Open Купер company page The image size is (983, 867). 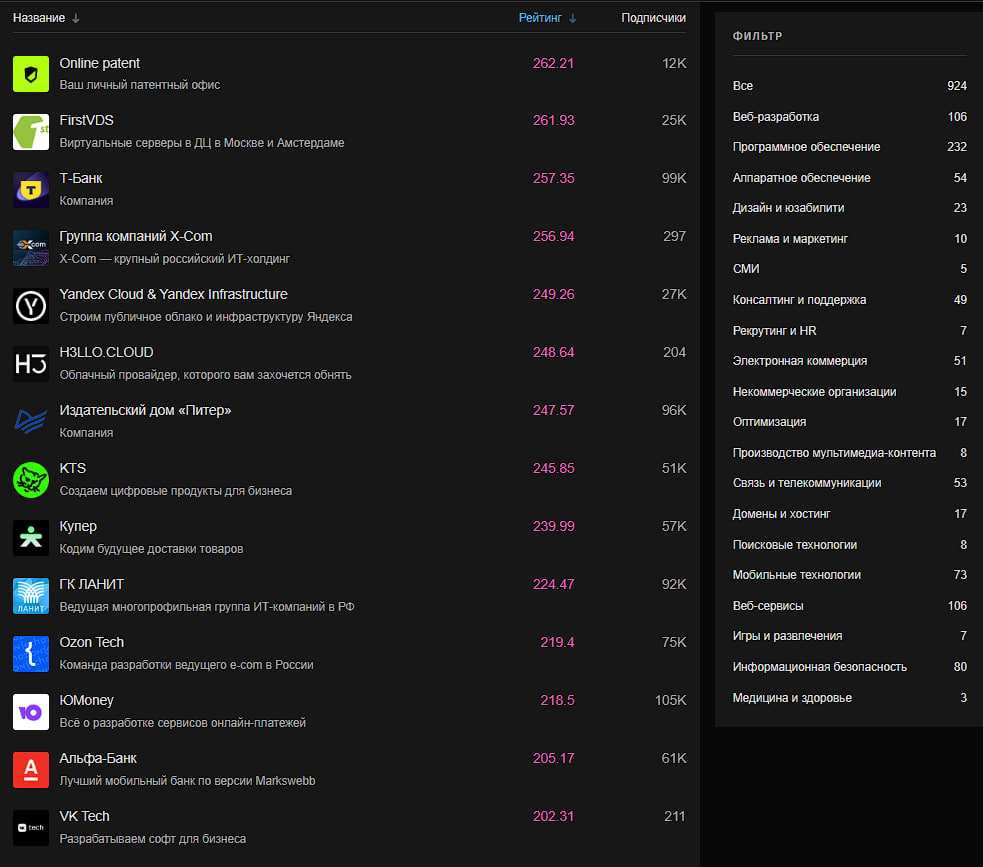[78, 527]
